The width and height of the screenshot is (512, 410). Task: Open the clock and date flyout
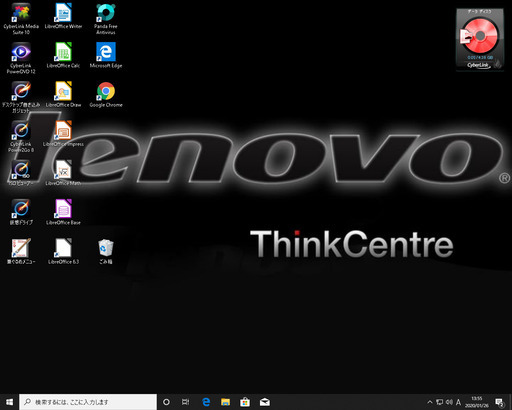coord(477,402)
